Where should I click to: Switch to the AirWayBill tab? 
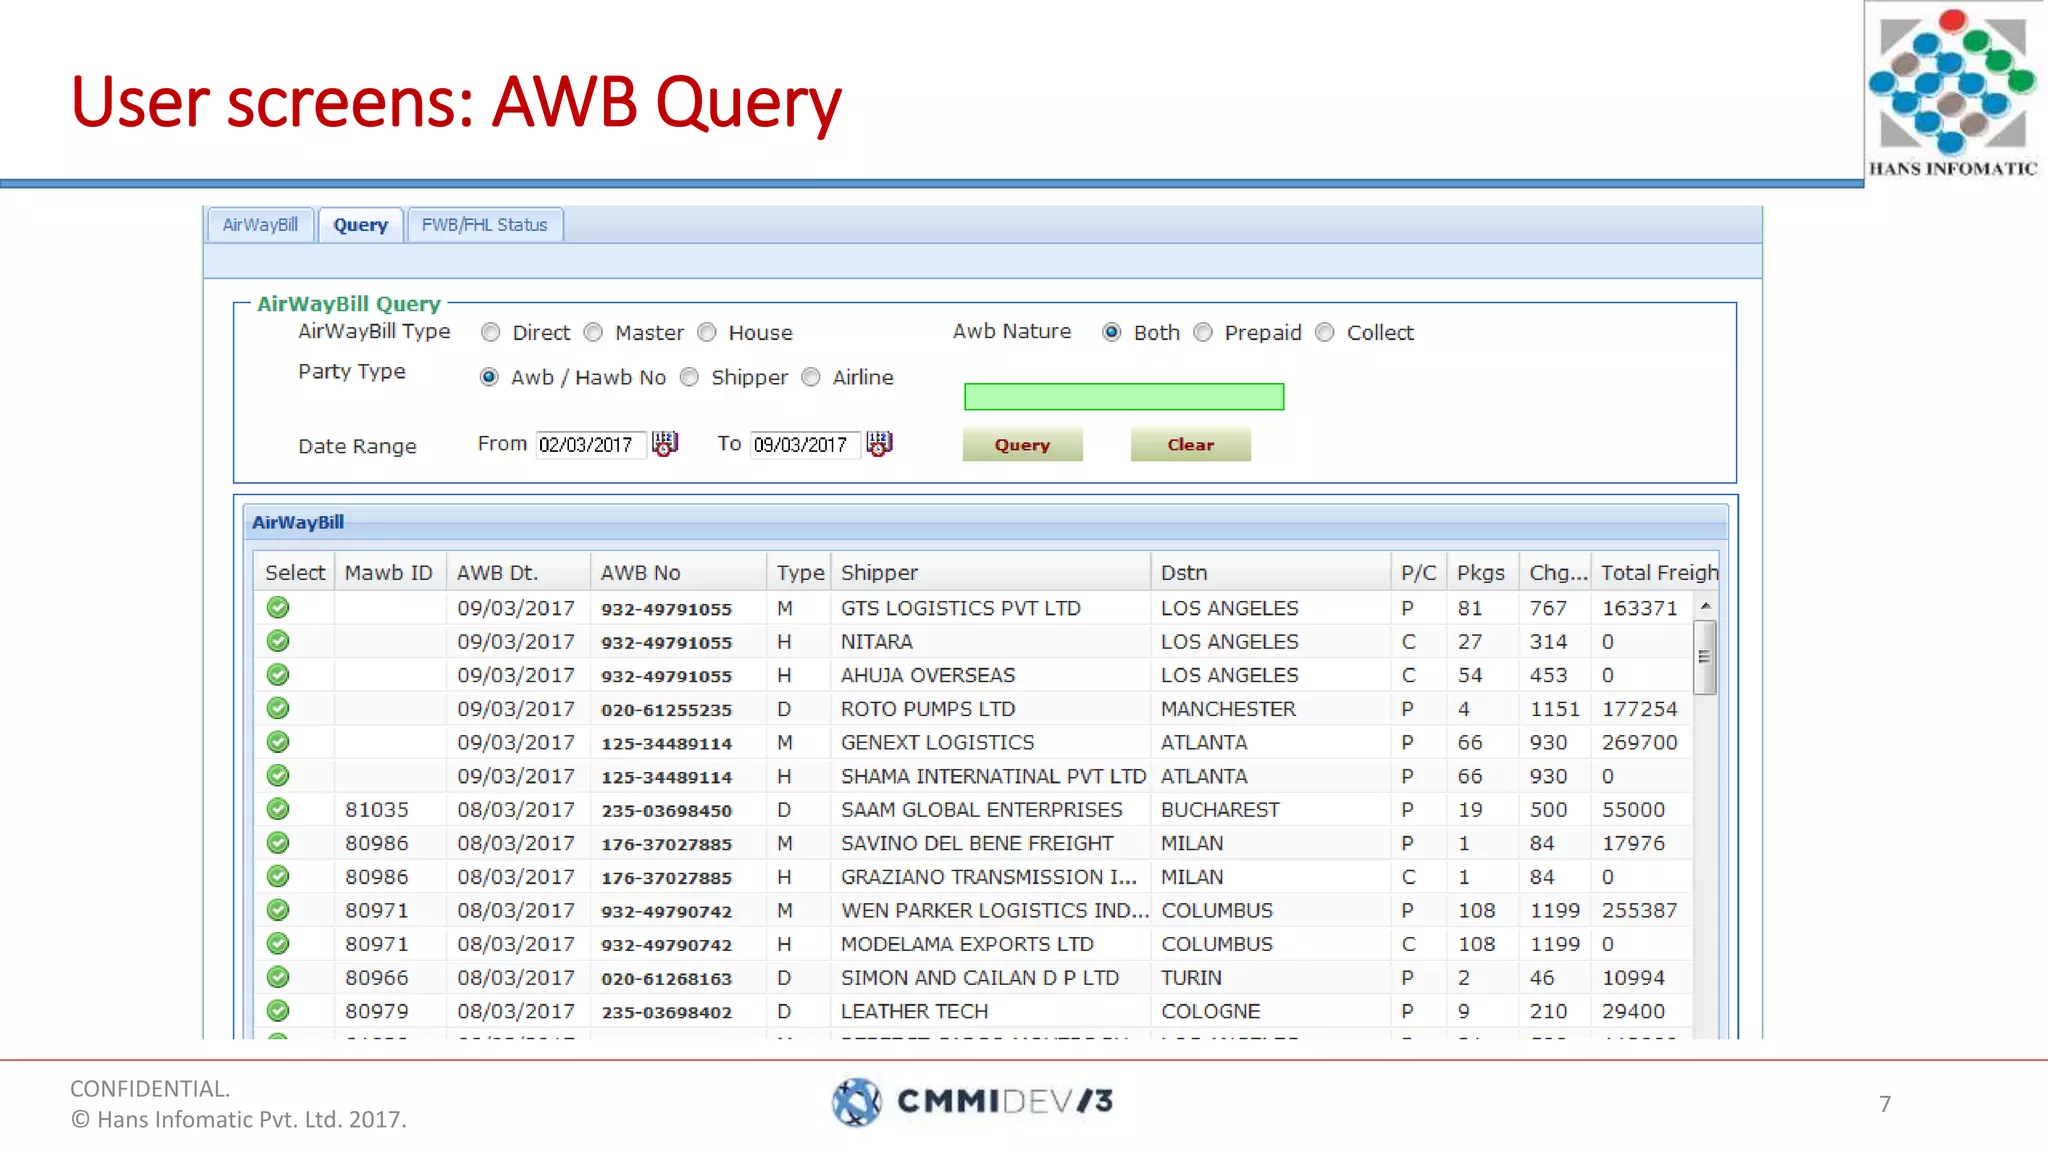click(260, 225)
